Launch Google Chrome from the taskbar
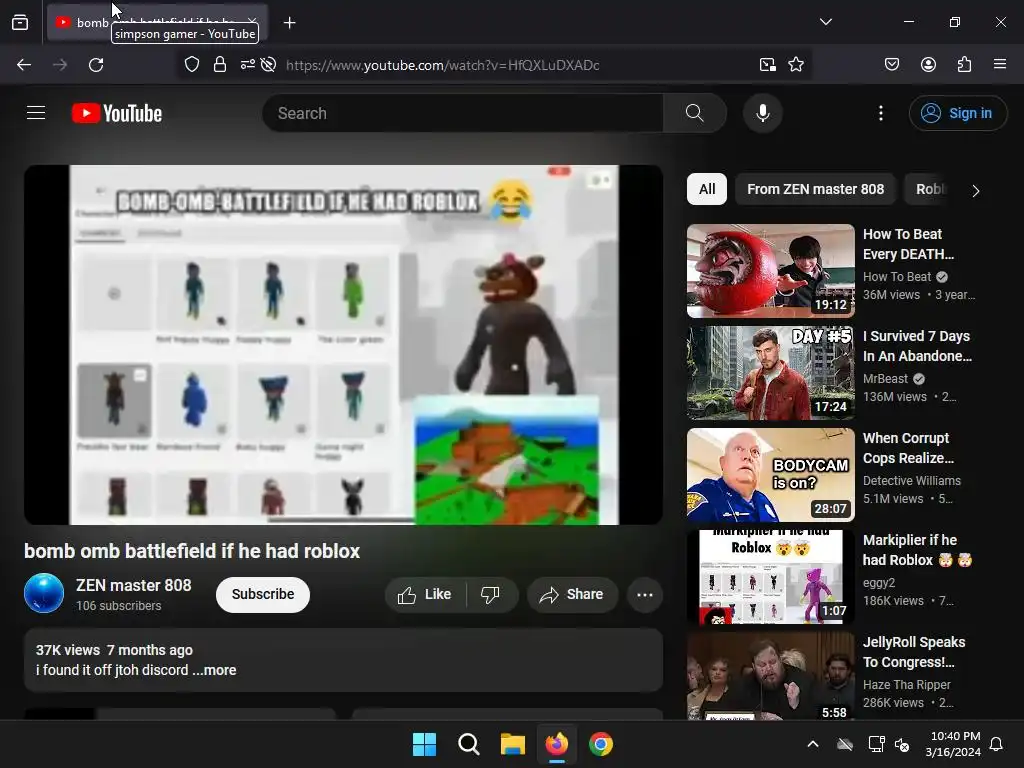Viewport: 1024px width, 768px height. point(601,744)
